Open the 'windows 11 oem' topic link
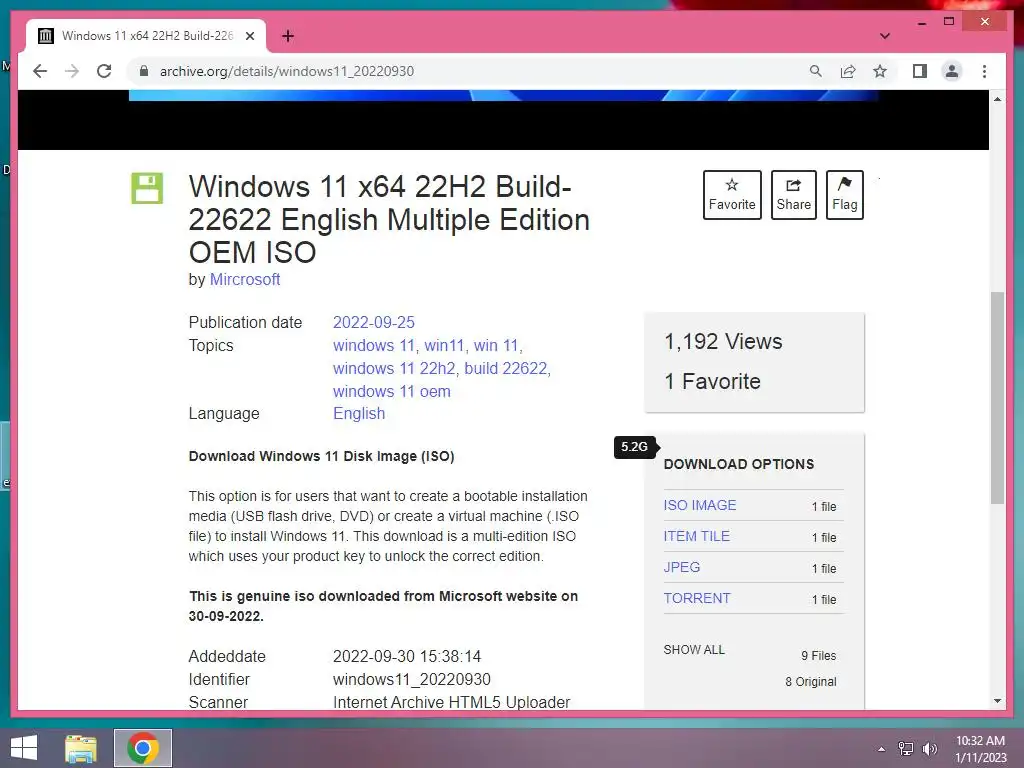The width and height of the screenshot is (1024, 768). click(x=392, y=391)
